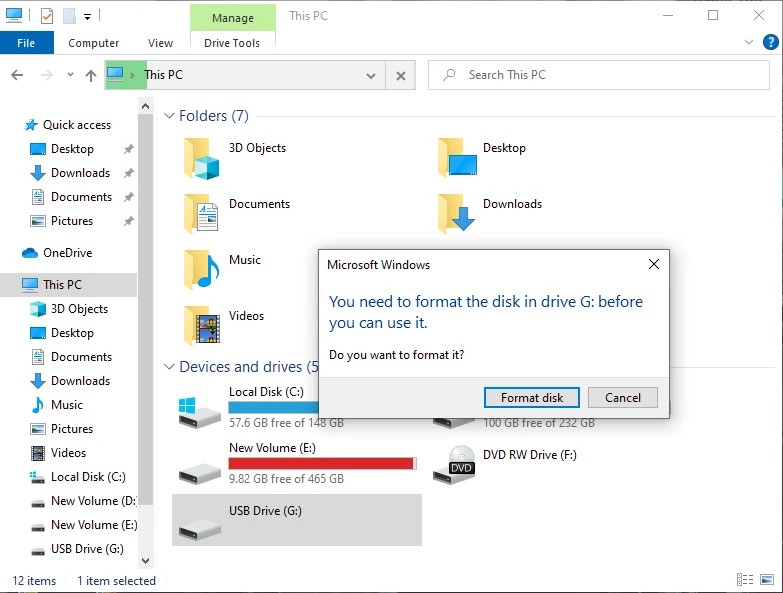Click the Search This PC field
This screenshot has height=593, width=783.
(598, 75)
